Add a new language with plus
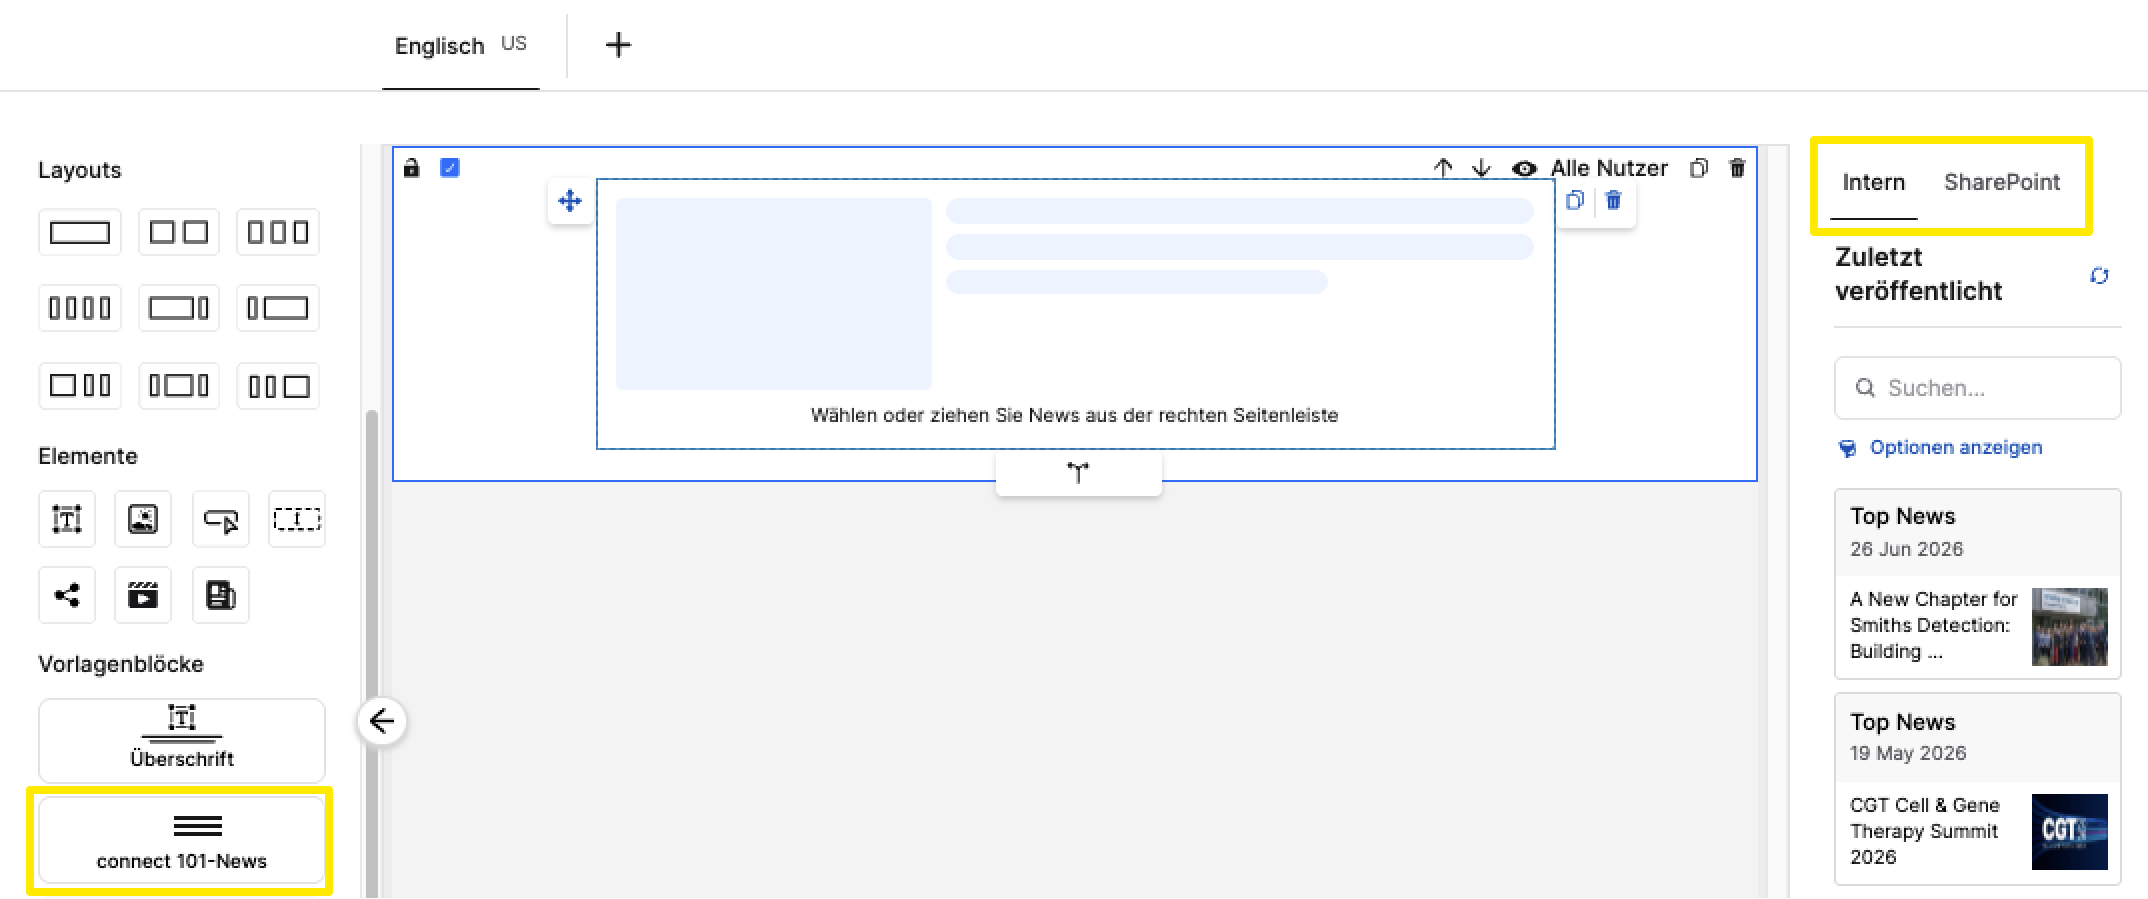Image resolution: width=2148 pixels, height=899 pixels. [618, 45]
